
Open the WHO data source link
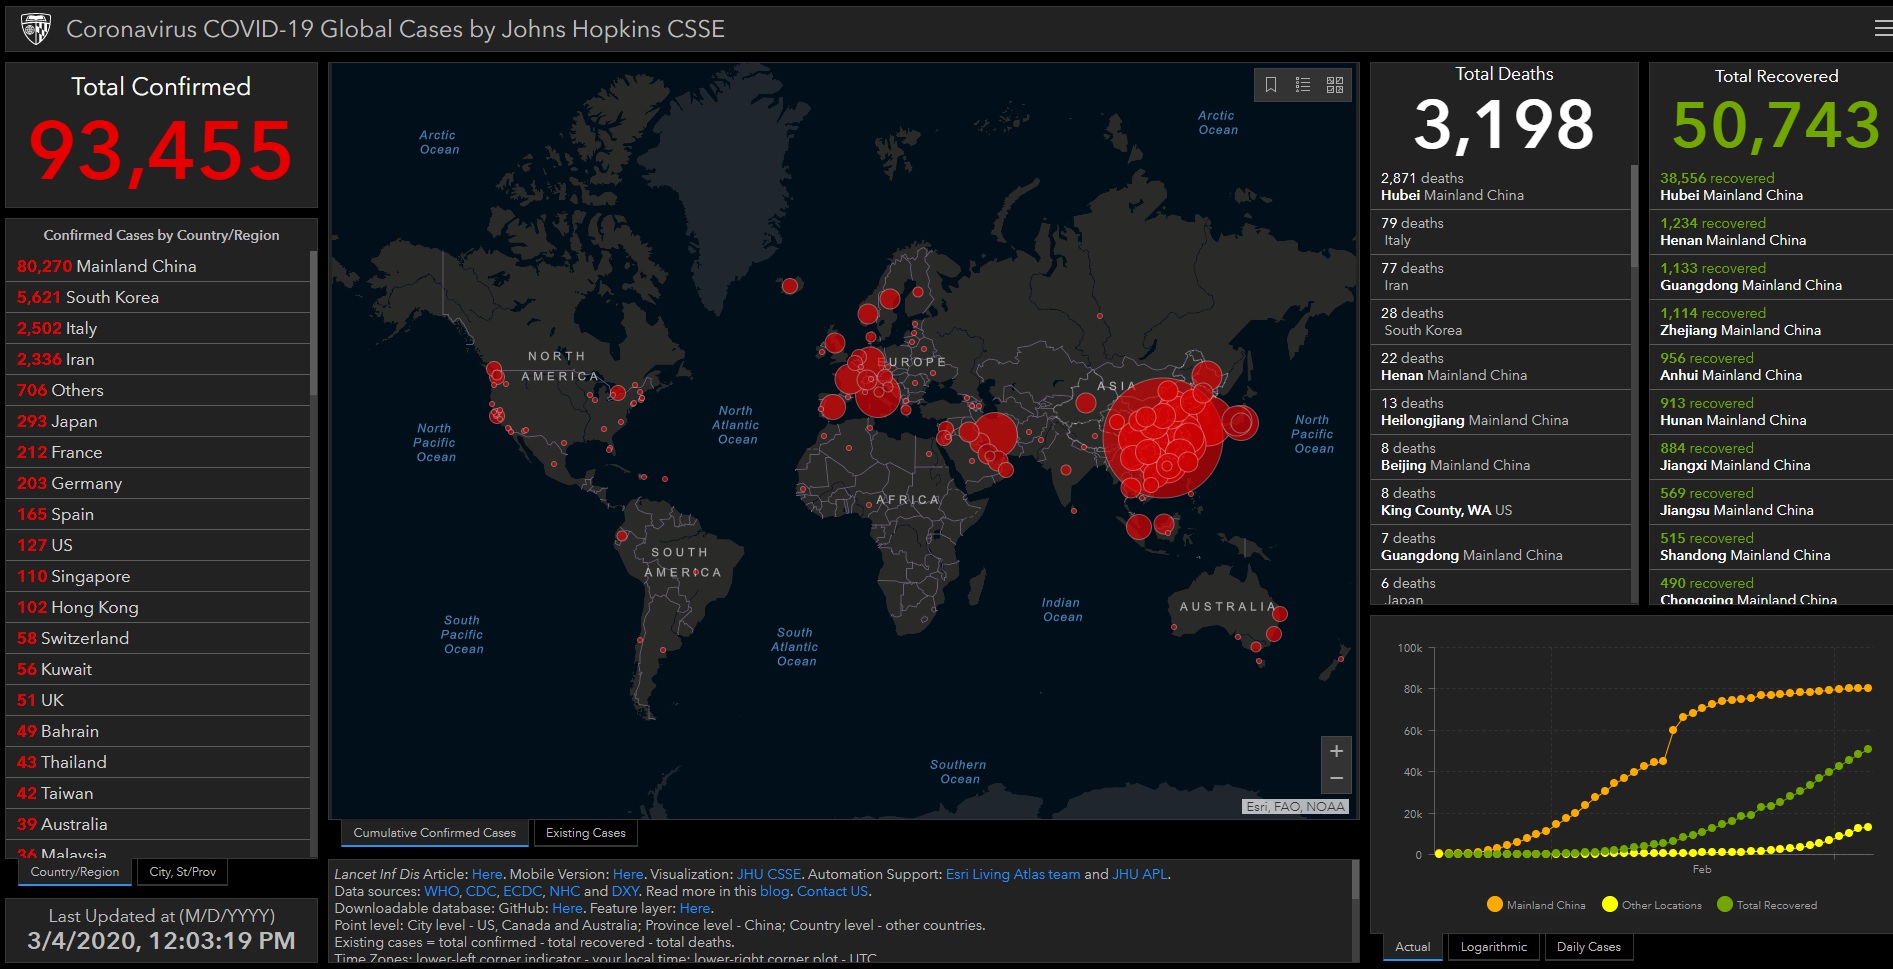[442, 891]
